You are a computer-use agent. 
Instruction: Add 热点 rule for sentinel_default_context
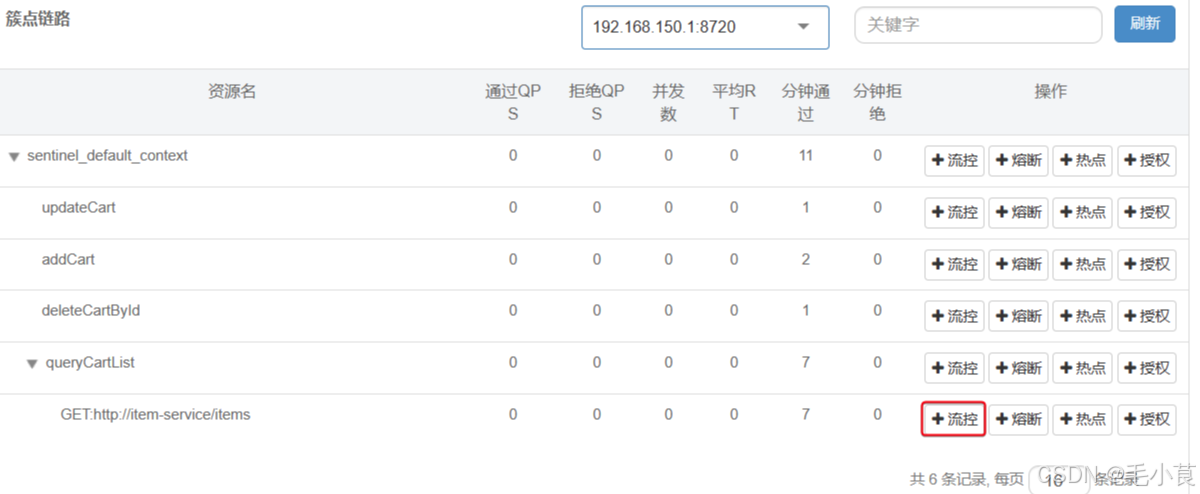(x=1082, y=160)
